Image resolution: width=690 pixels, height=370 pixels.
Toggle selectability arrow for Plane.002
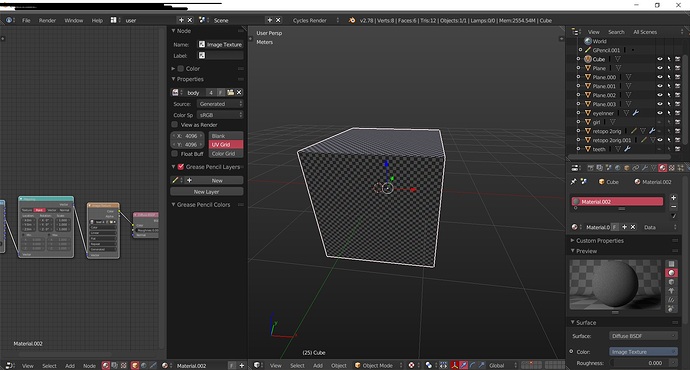pyautogui.click(x=669, y=95)
